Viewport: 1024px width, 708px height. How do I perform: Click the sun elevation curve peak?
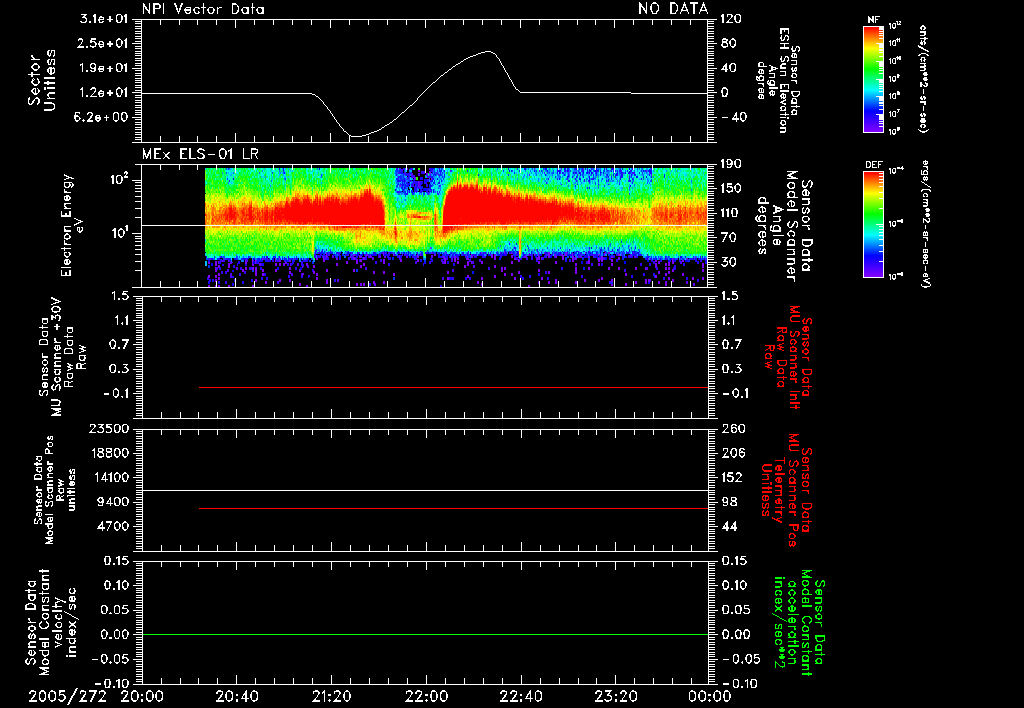coord(488,51)
